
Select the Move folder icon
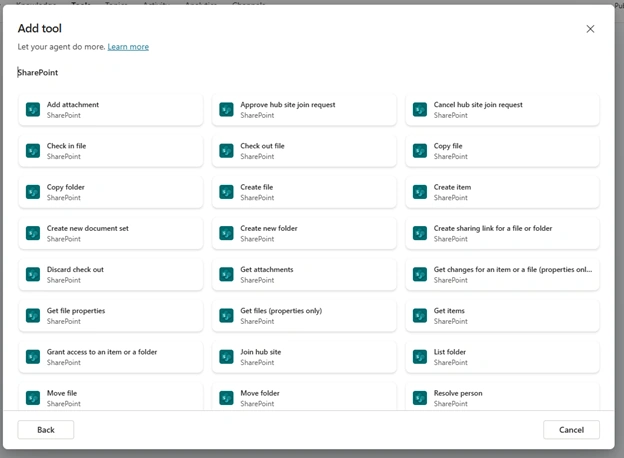point(226,398)
